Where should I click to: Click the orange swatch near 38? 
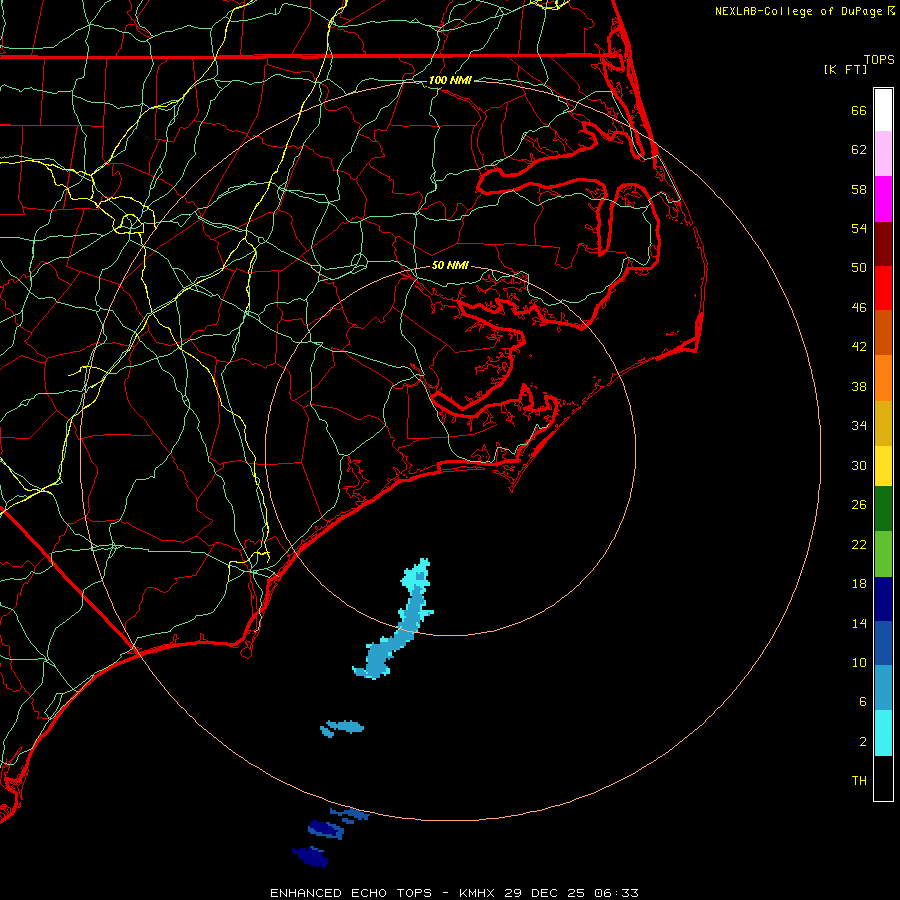883,378
